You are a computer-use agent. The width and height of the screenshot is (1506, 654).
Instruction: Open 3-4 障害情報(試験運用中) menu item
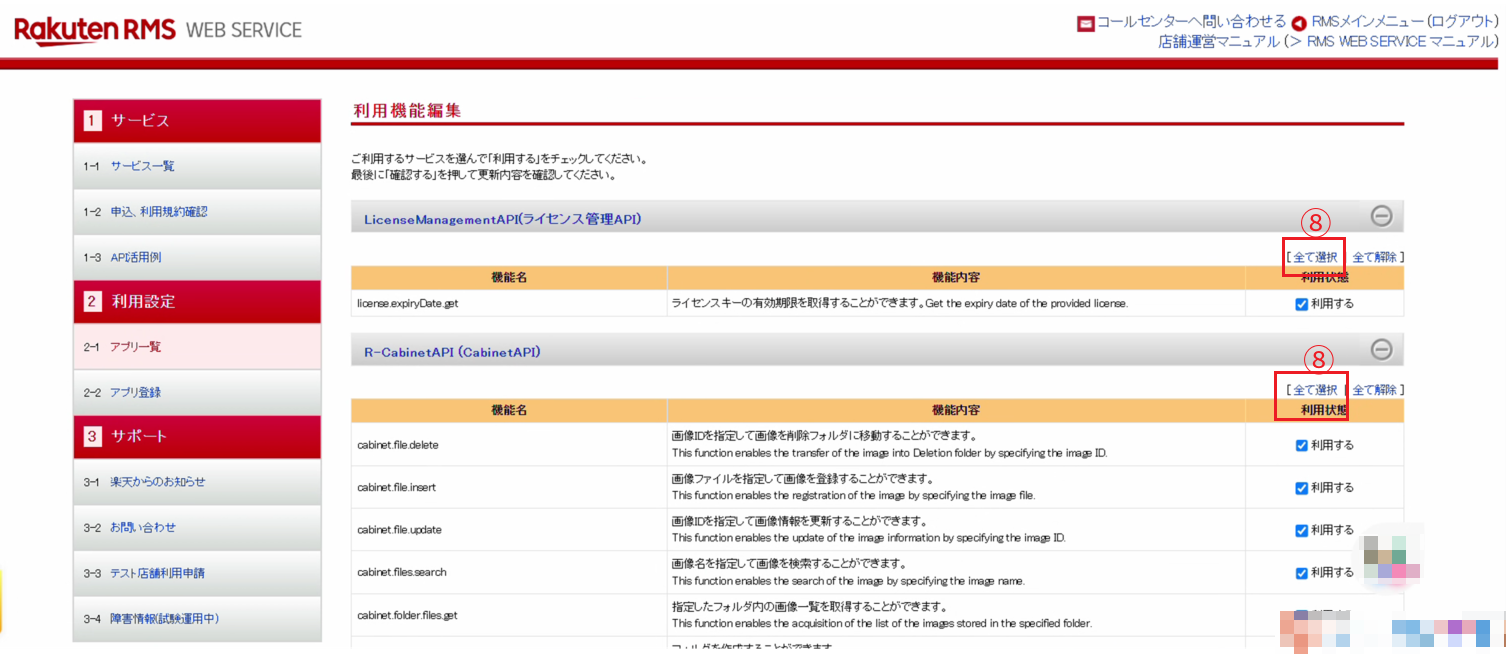point(197,619)
